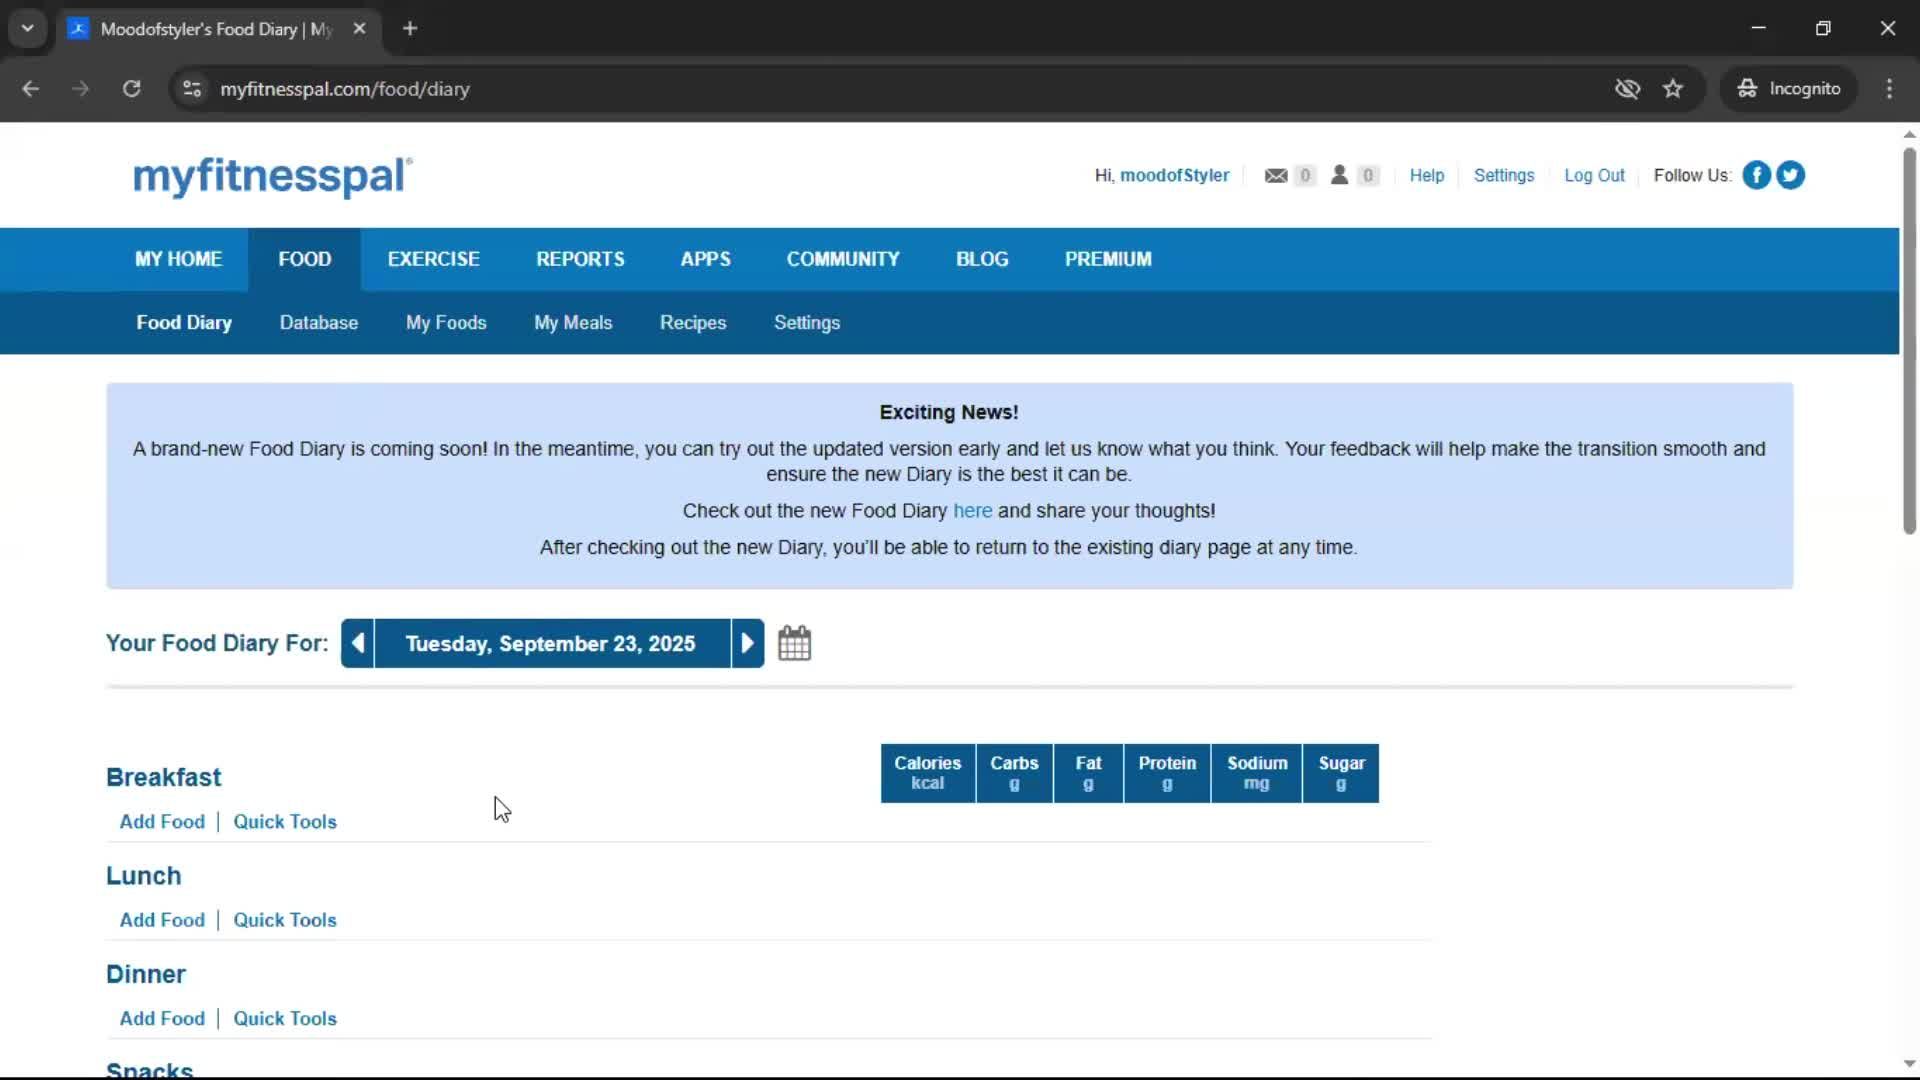The width and height of the screenshot is (1920, 1080).
Task: Open the tab search dropdown
Action: (x=28, y=29)
